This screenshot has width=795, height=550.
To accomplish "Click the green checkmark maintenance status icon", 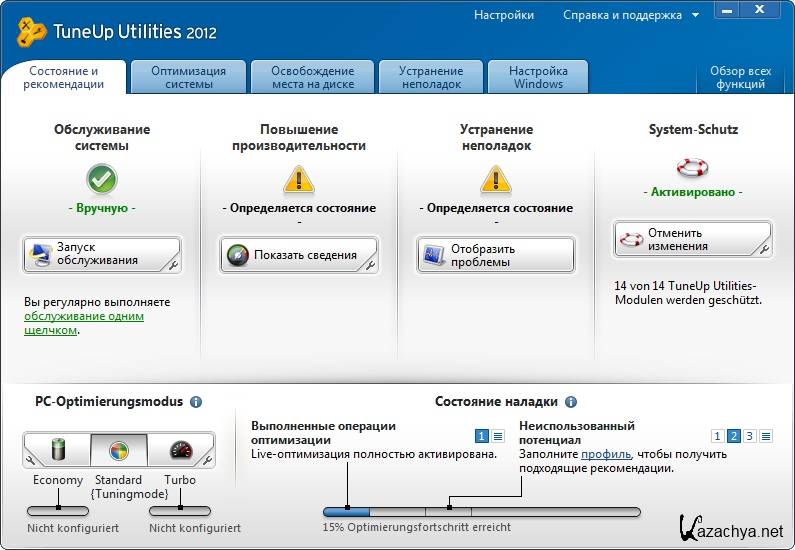I will [101, 179].
